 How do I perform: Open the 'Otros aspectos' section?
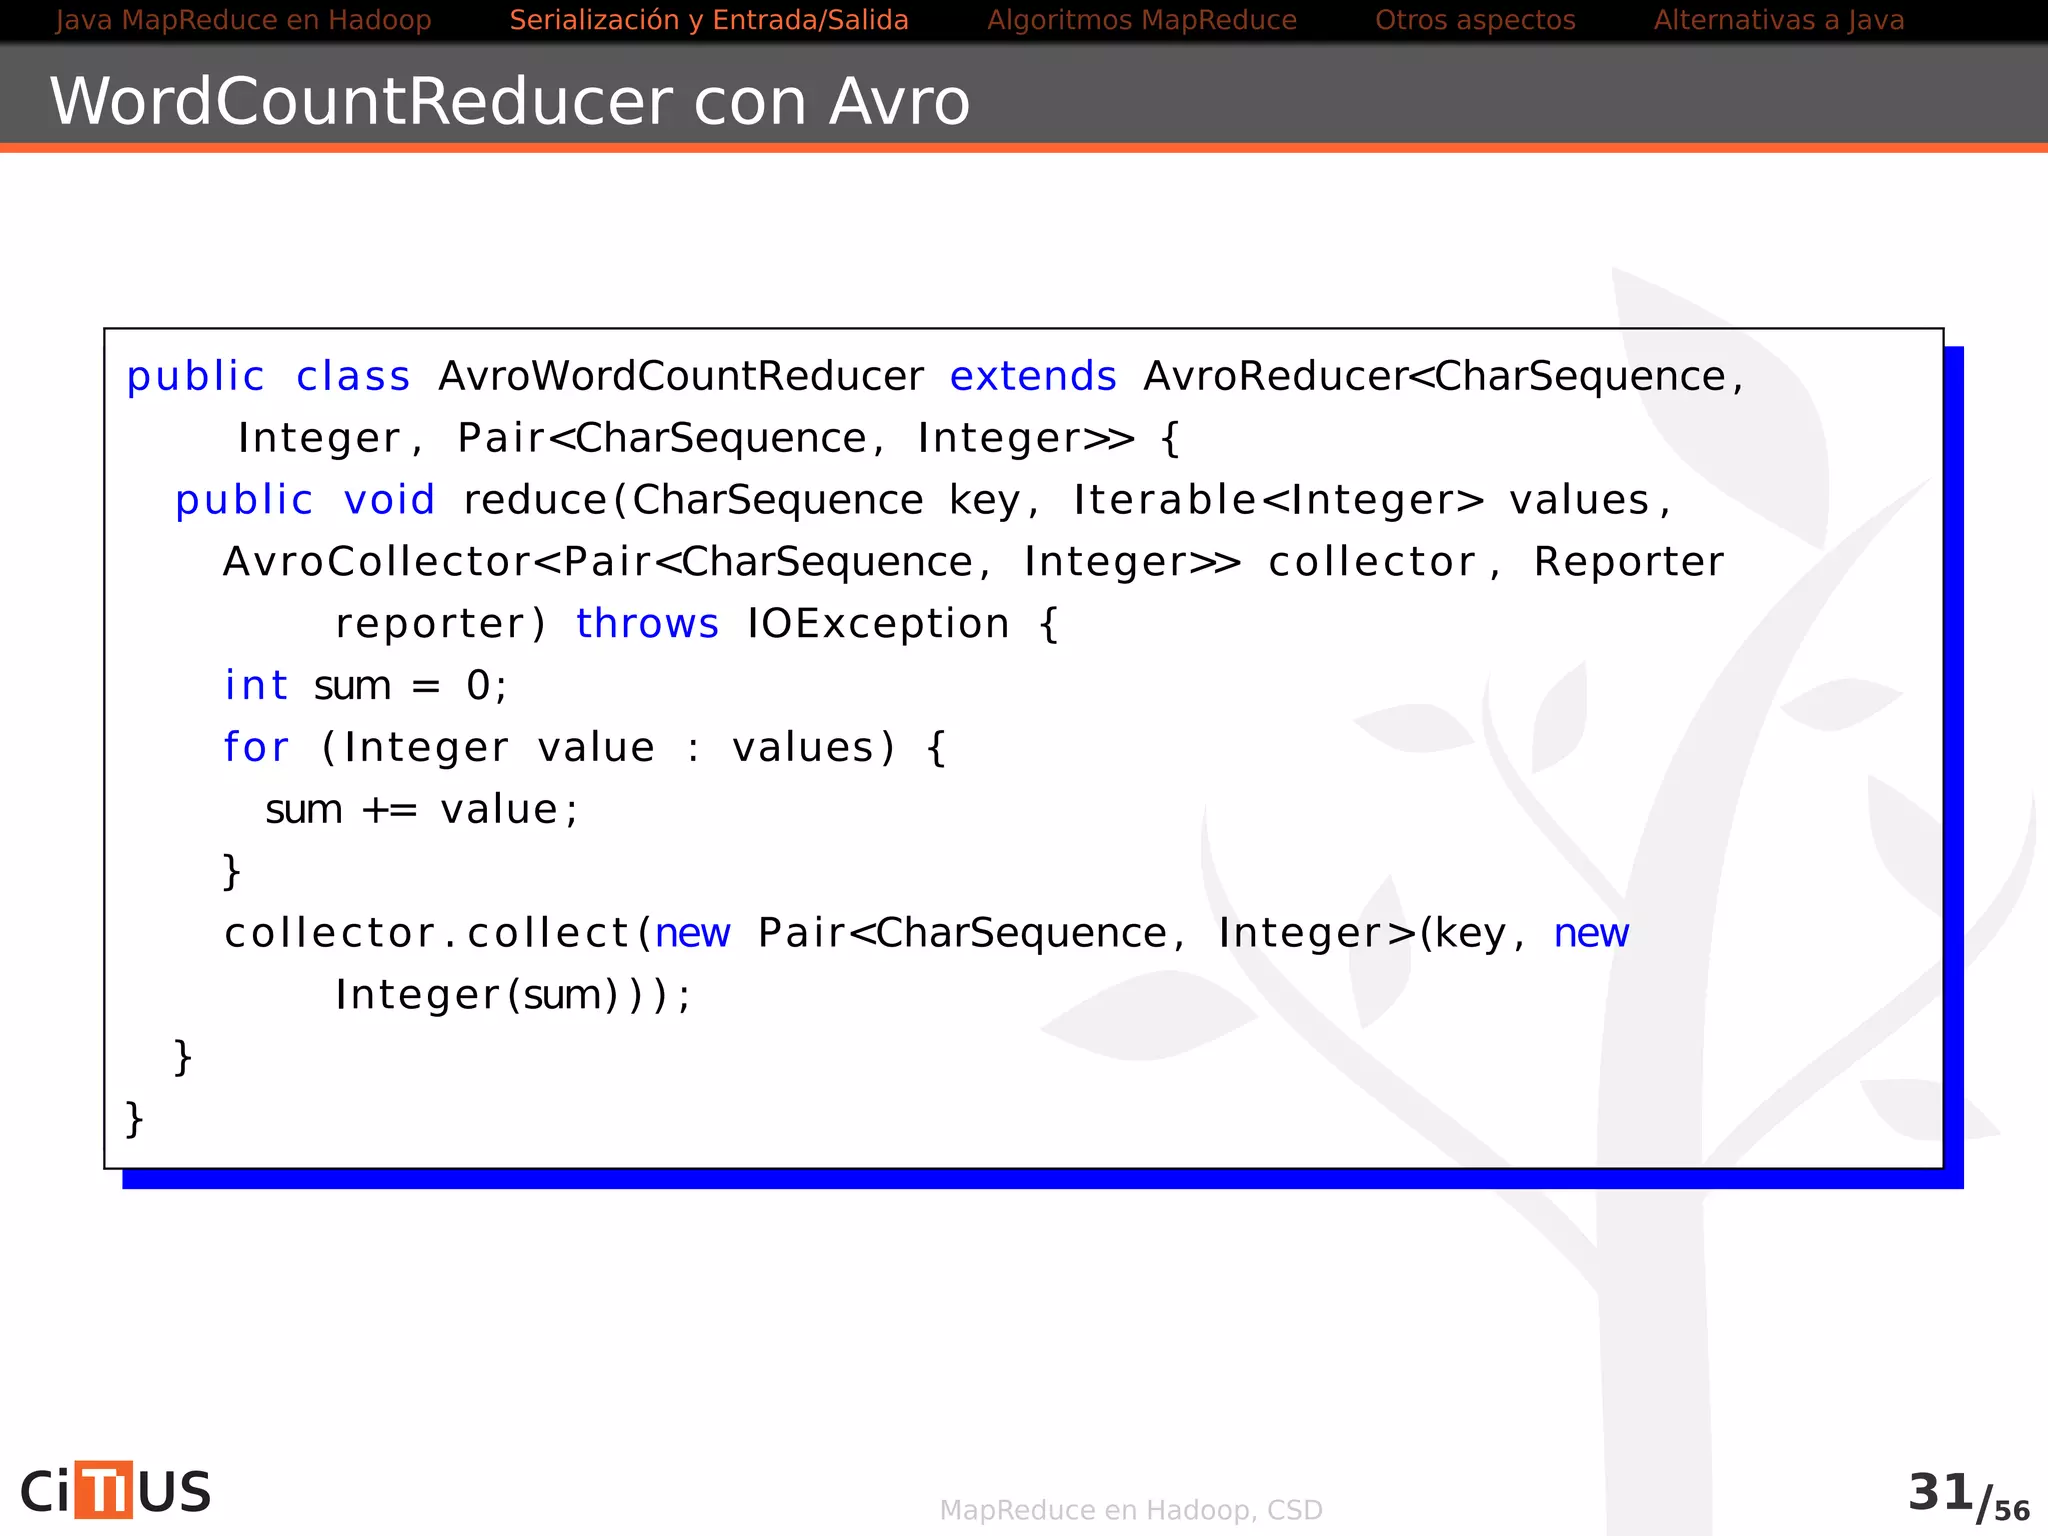(x=1475, y=20)
